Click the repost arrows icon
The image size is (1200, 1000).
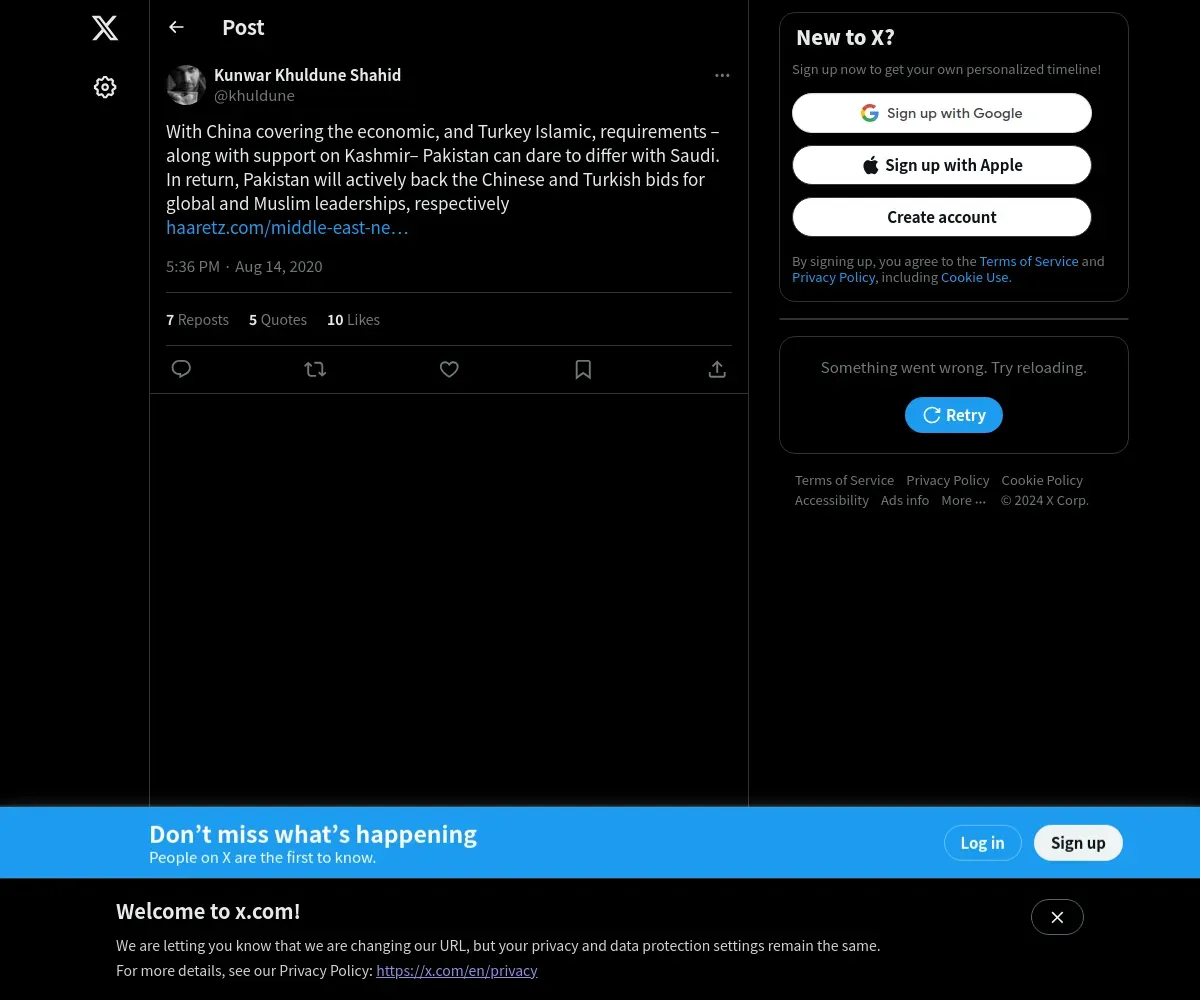315,369
